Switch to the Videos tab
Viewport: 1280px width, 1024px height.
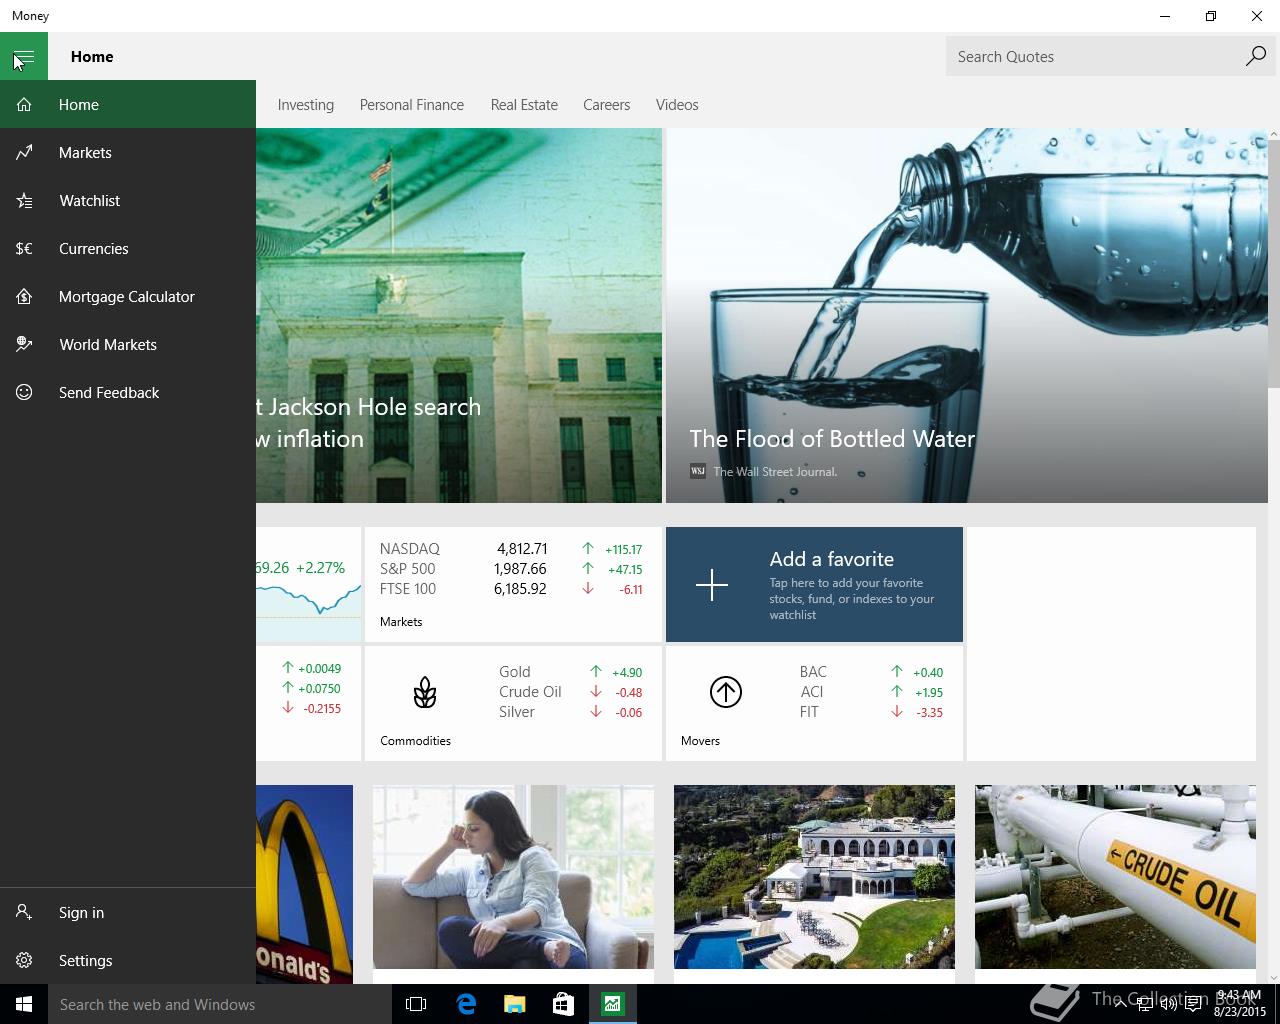pos(677,105)
